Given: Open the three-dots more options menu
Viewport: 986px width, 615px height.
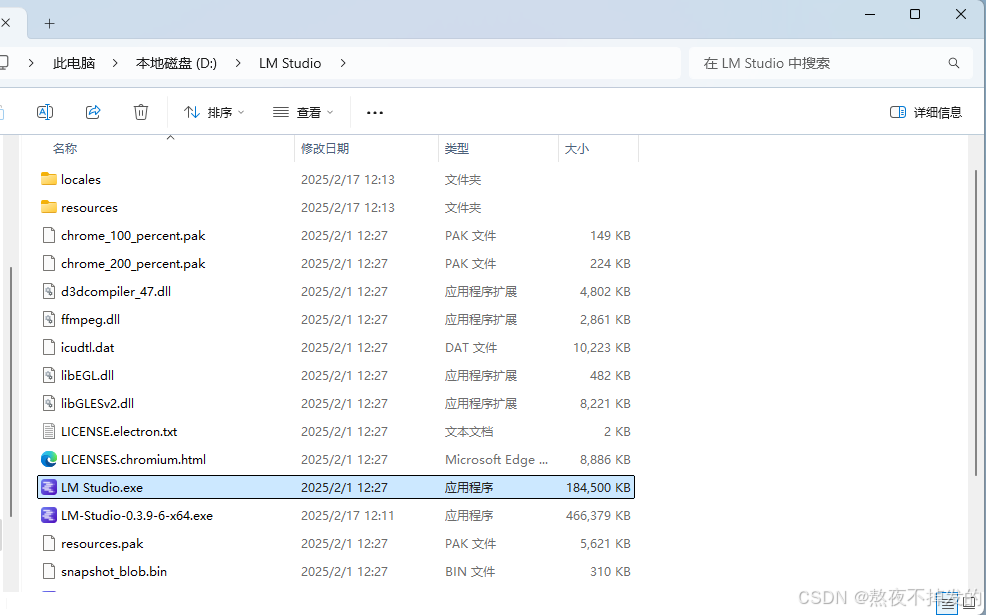Looking at the screenshot, I should pyautogui.click(x=375, y=113).
